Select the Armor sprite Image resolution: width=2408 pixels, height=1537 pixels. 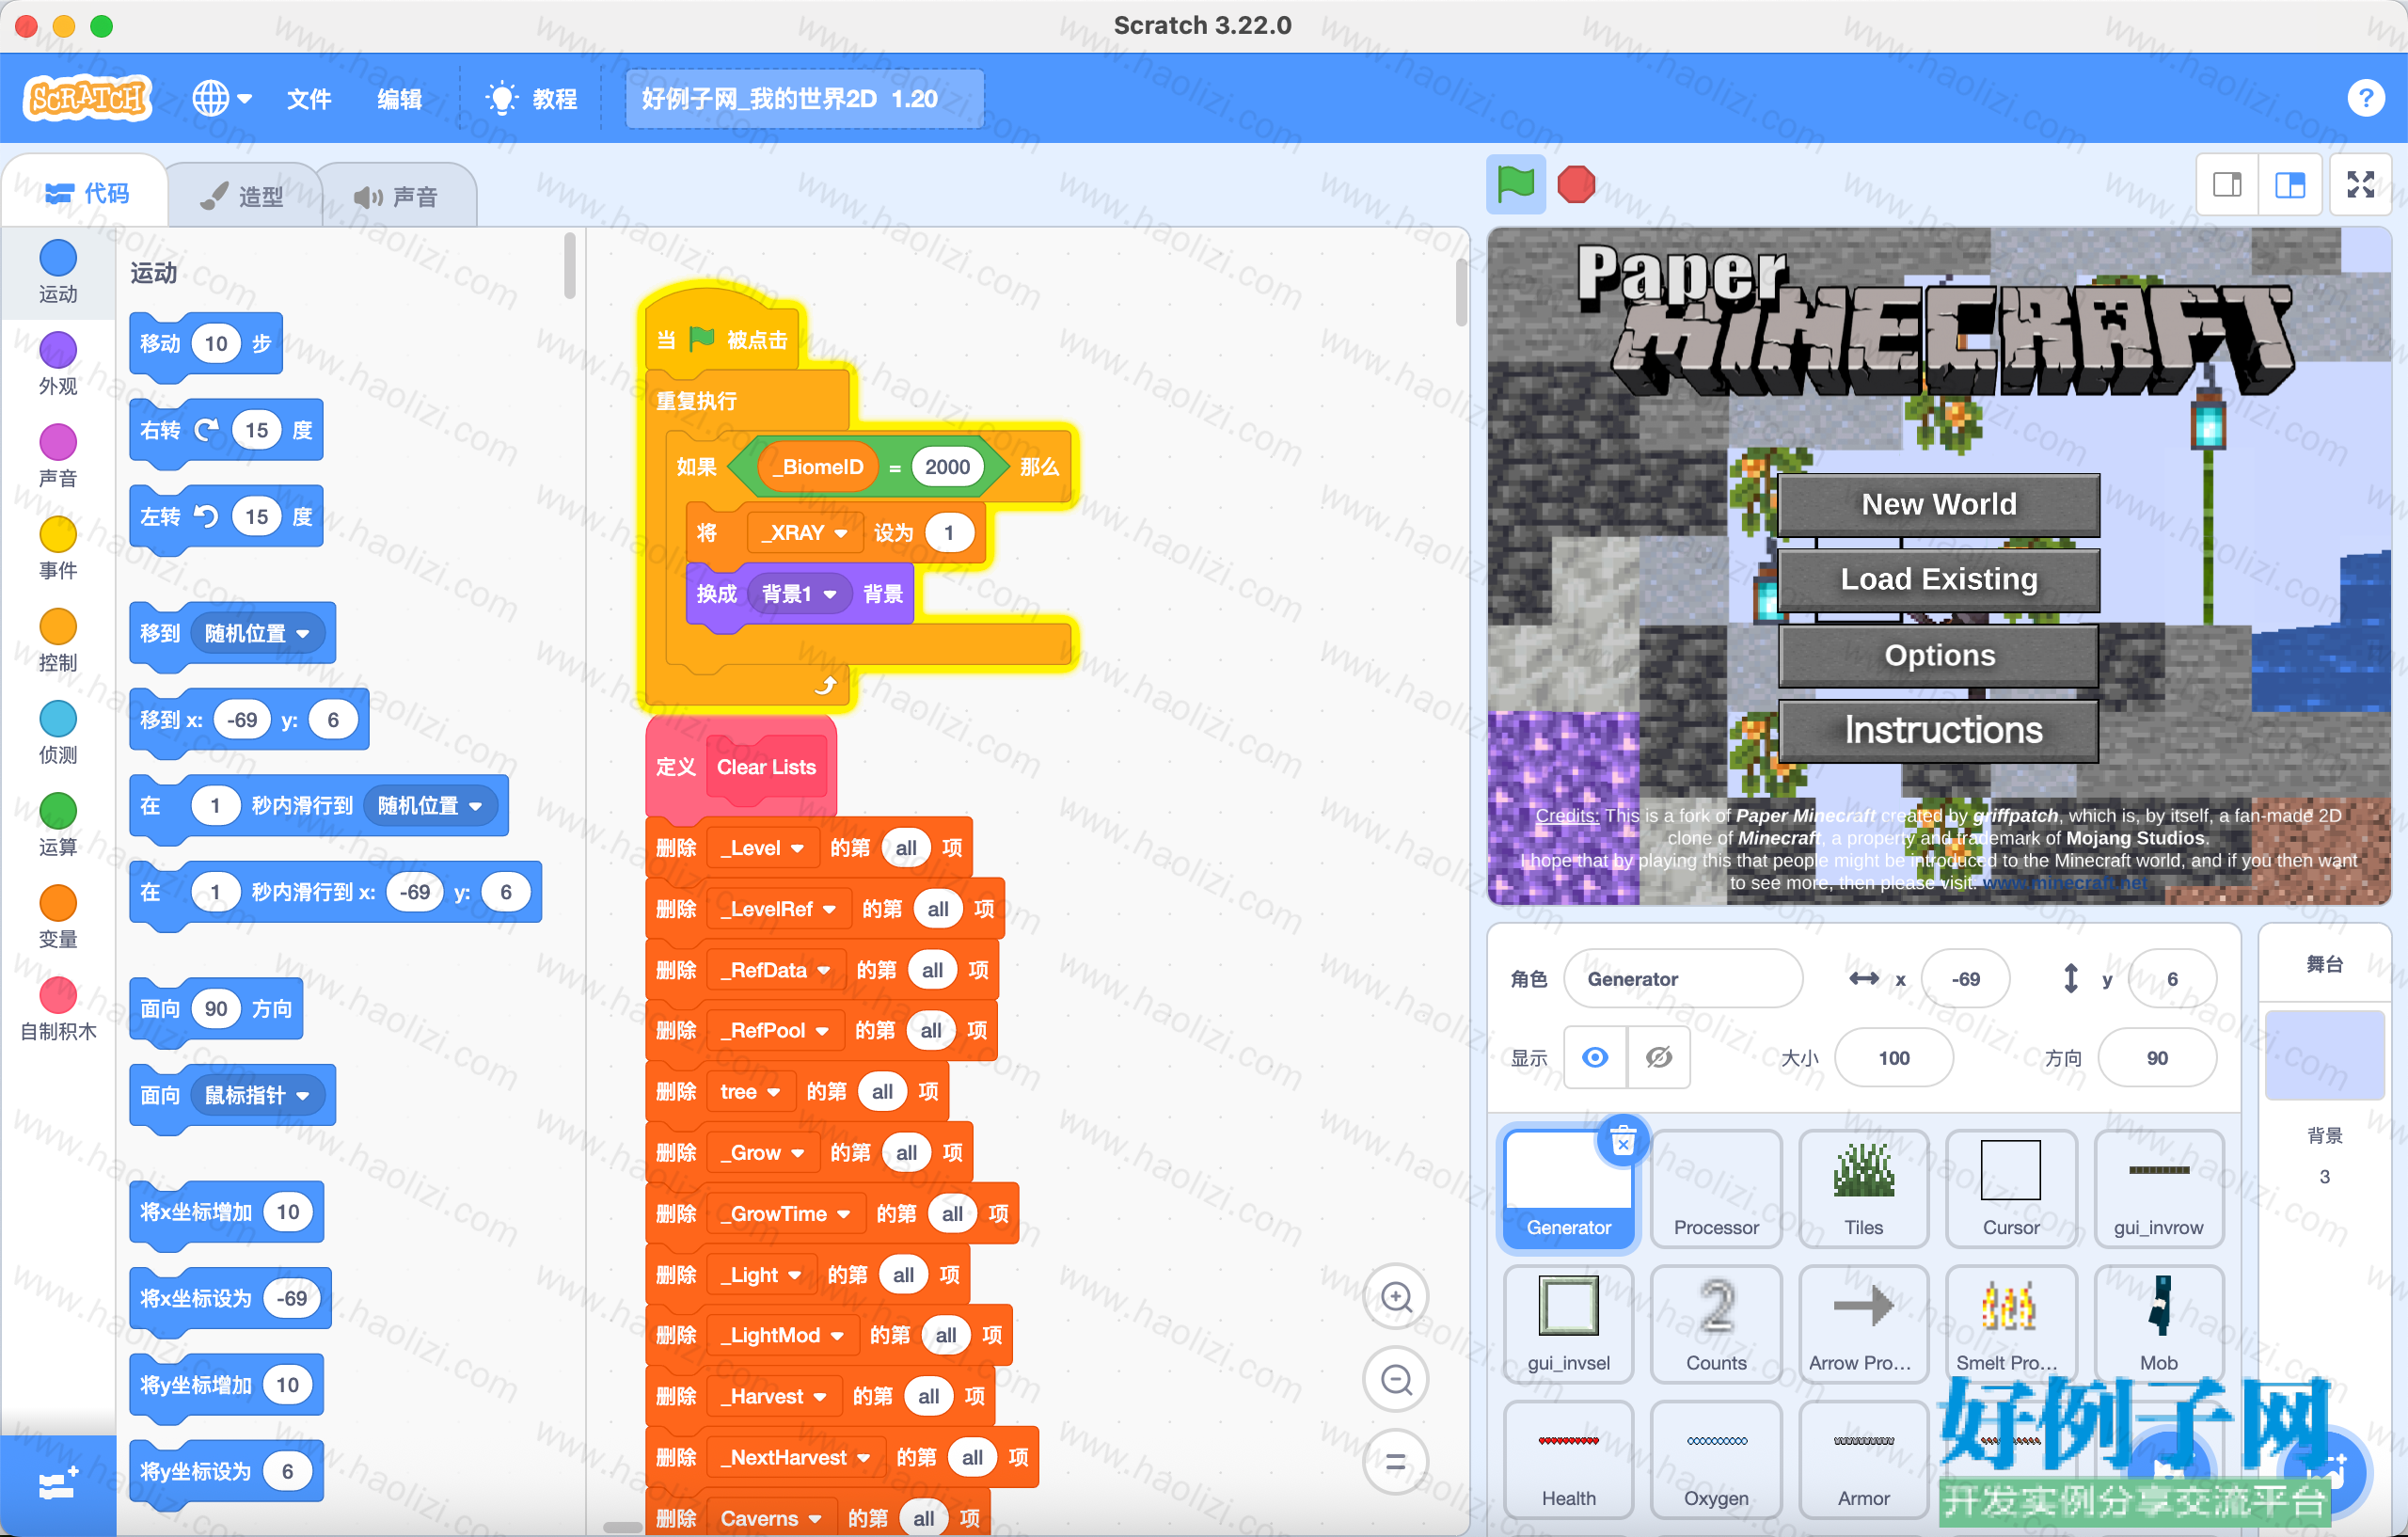pos(1863,1460)
